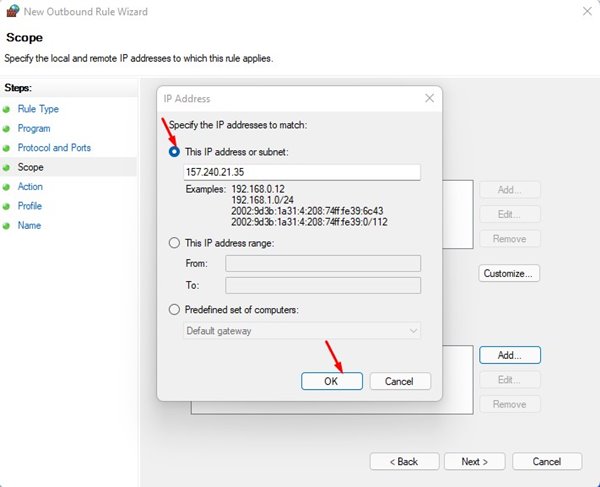Viewport: 600px width, 487px height.
Task: Select 'This IP address or subnet' radio
Action: click(x=175, y=152)
